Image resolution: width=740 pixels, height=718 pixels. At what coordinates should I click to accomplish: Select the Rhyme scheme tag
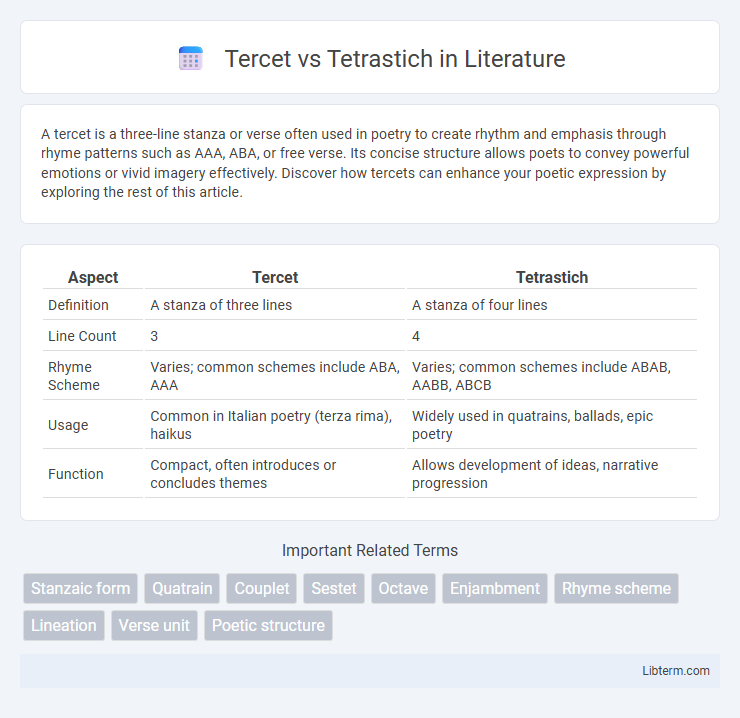point(616,588)
